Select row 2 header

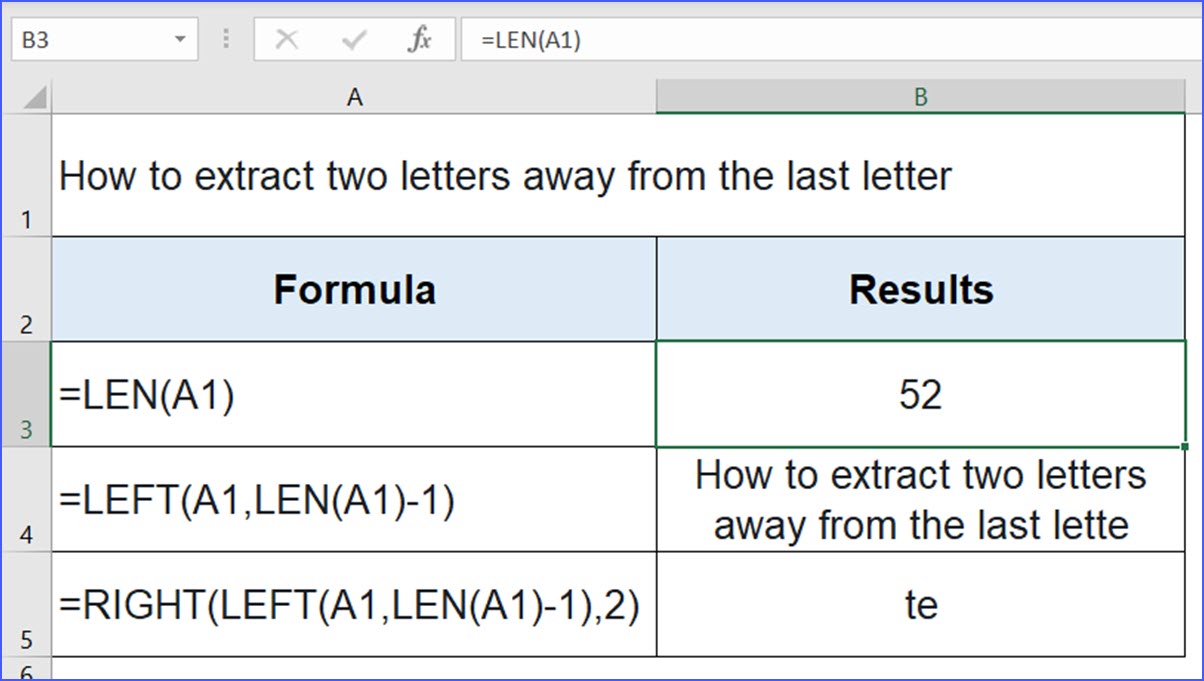coord(28,289)
